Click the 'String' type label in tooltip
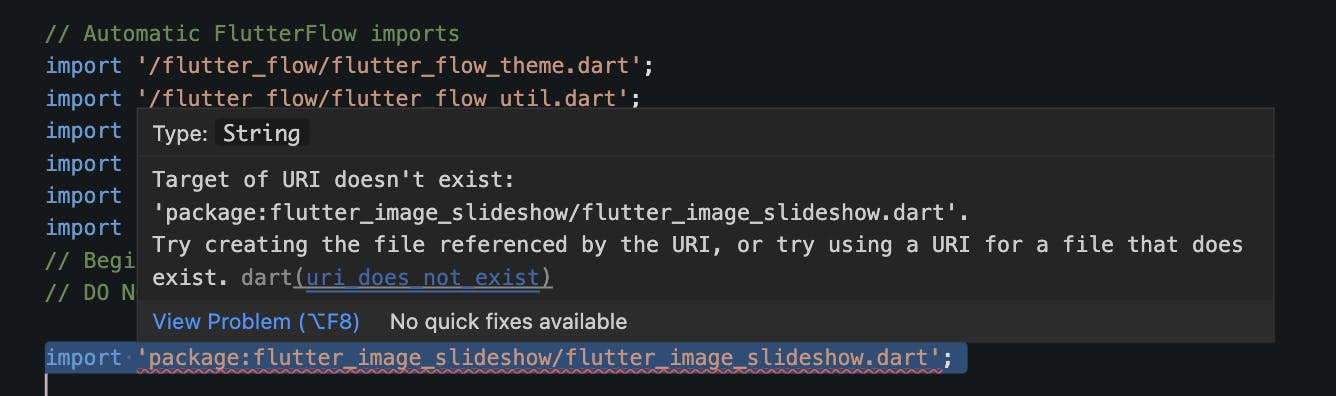1336x396 pixels. (x=261, y=133)
